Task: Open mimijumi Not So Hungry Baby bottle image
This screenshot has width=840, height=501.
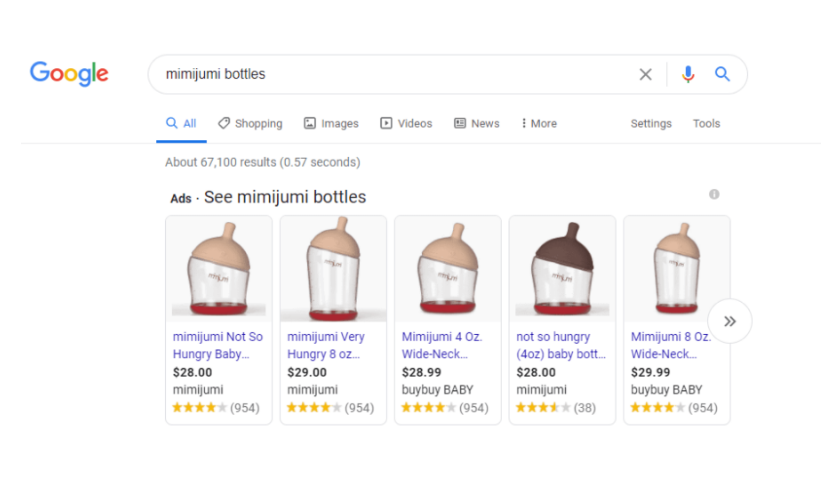Action: click(219, 269)
